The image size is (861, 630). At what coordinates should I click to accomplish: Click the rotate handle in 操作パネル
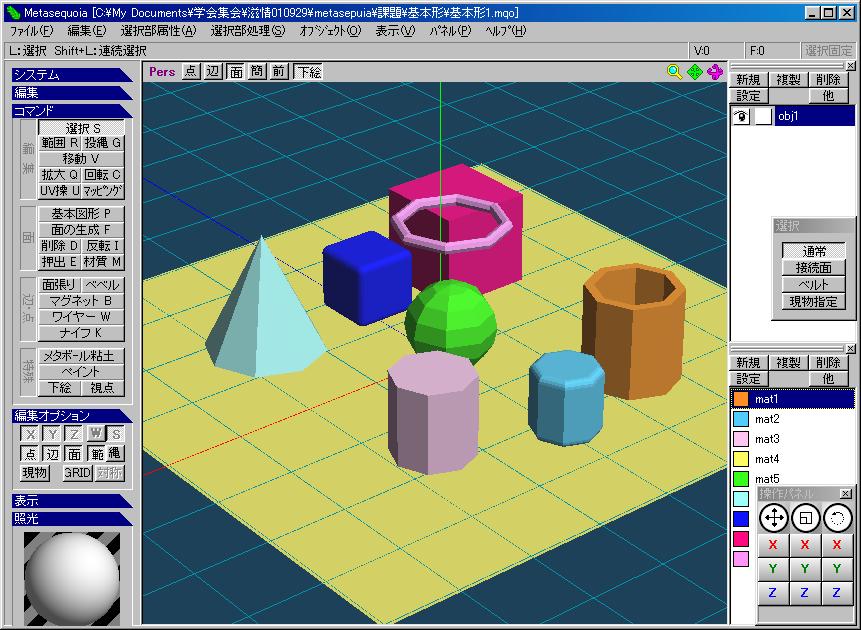[837, 518]
